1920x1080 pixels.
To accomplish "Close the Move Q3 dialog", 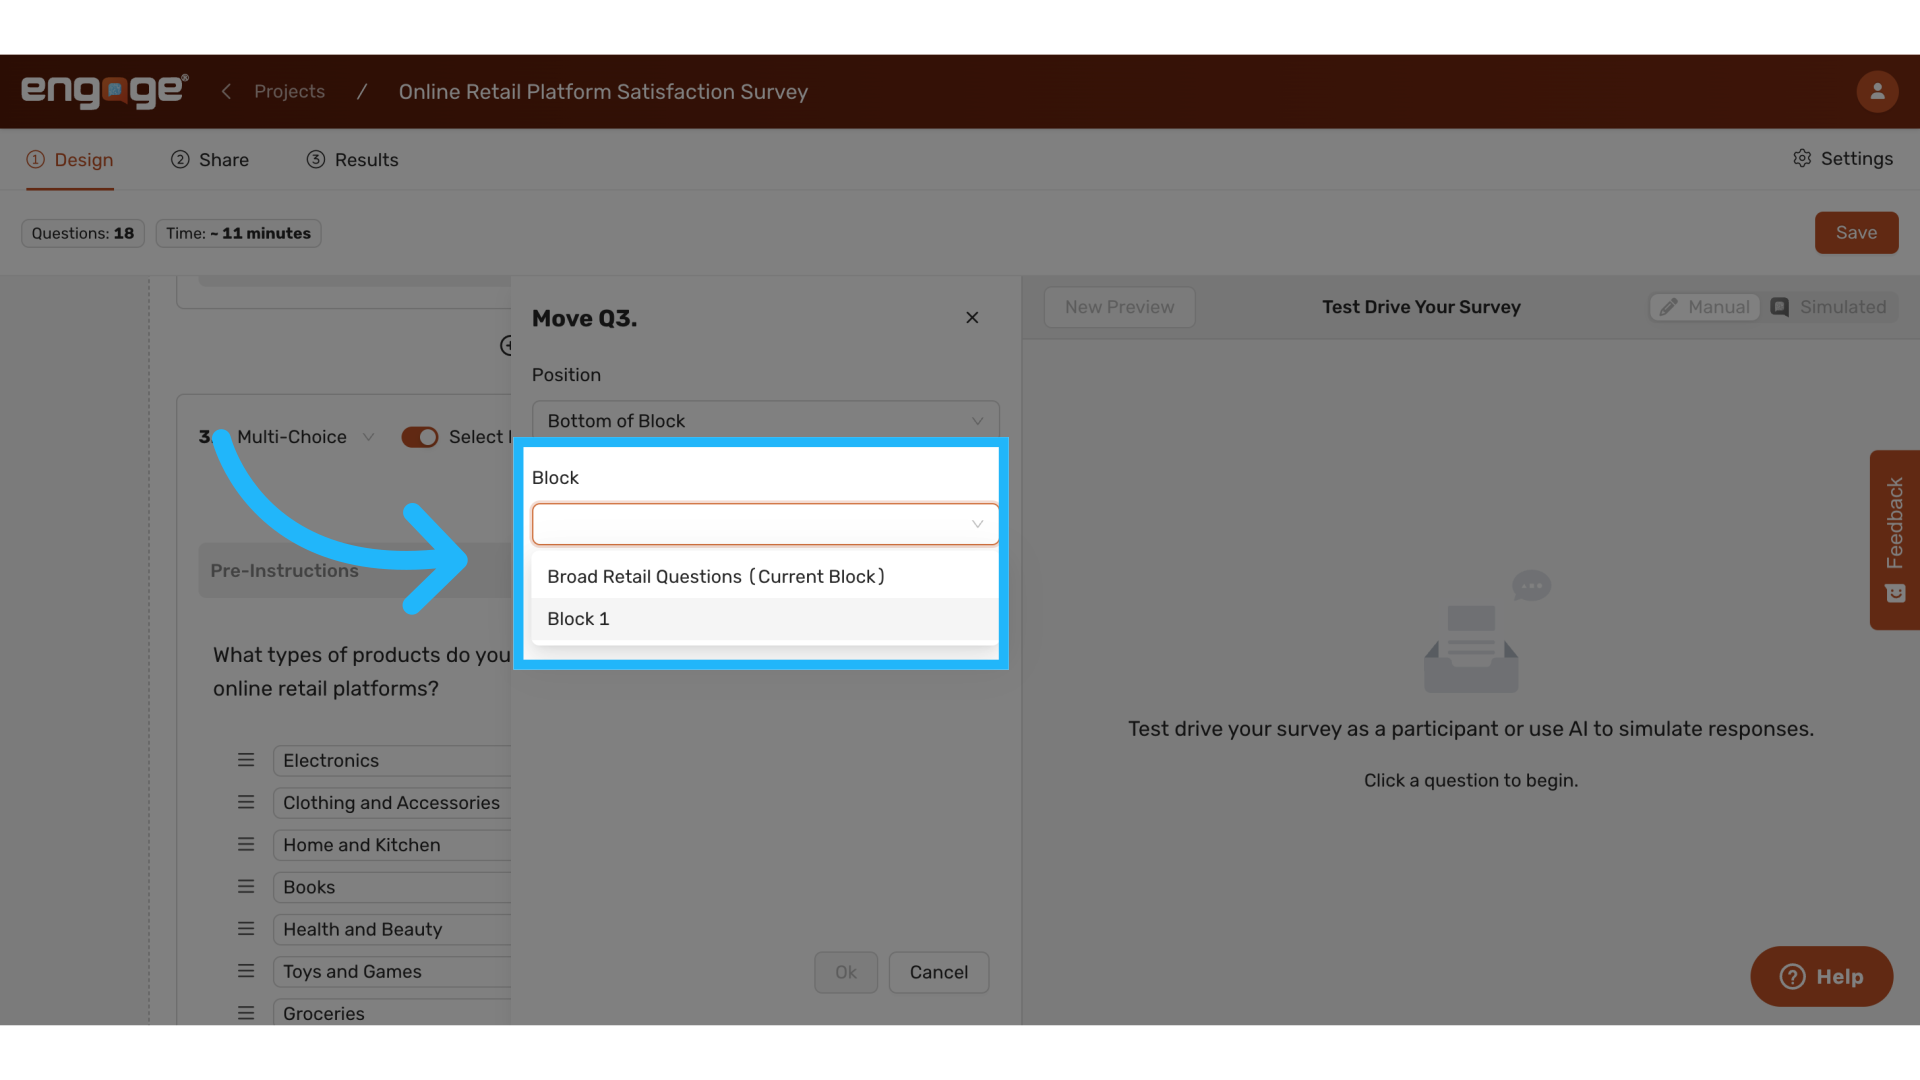I will pos(972,318).
